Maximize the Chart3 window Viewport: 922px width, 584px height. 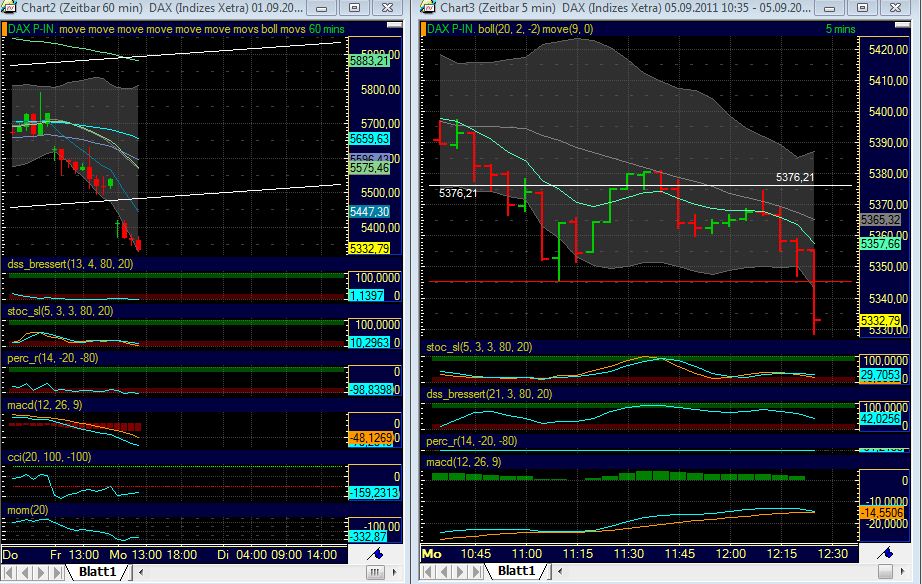863,8
